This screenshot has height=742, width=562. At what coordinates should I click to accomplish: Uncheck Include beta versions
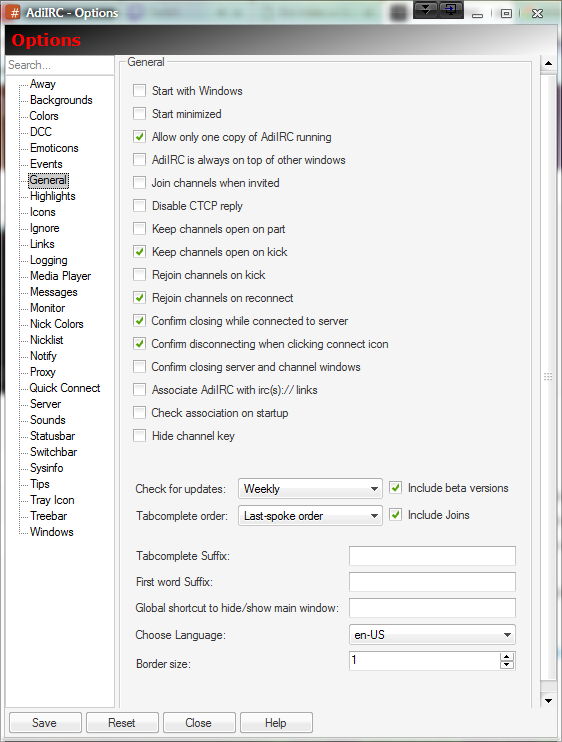pyautogui.click(x=395, y=488)
